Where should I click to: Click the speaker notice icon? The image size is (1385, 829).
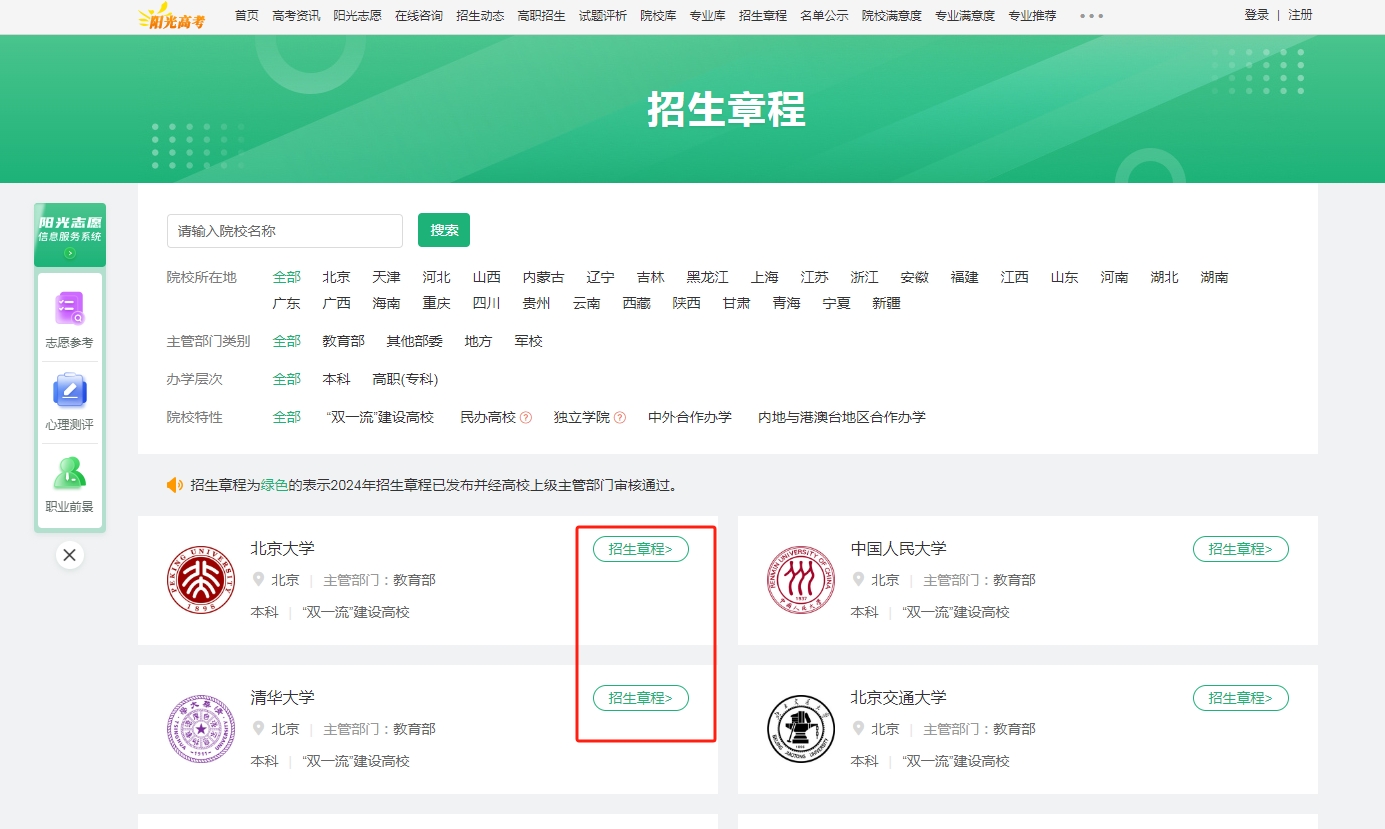(x=175, y=485)
